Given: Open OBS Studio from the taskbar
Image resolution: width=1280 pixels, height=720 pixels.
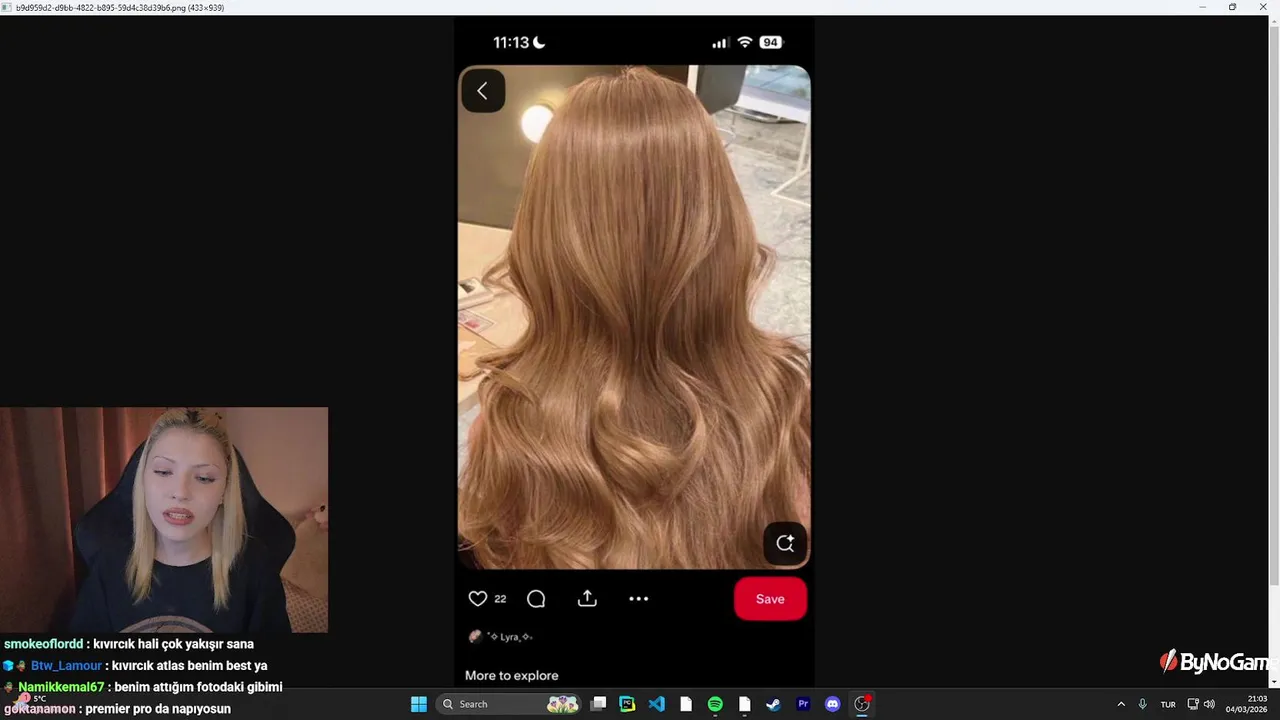Looking at the screenshot, I should [862, 704].
